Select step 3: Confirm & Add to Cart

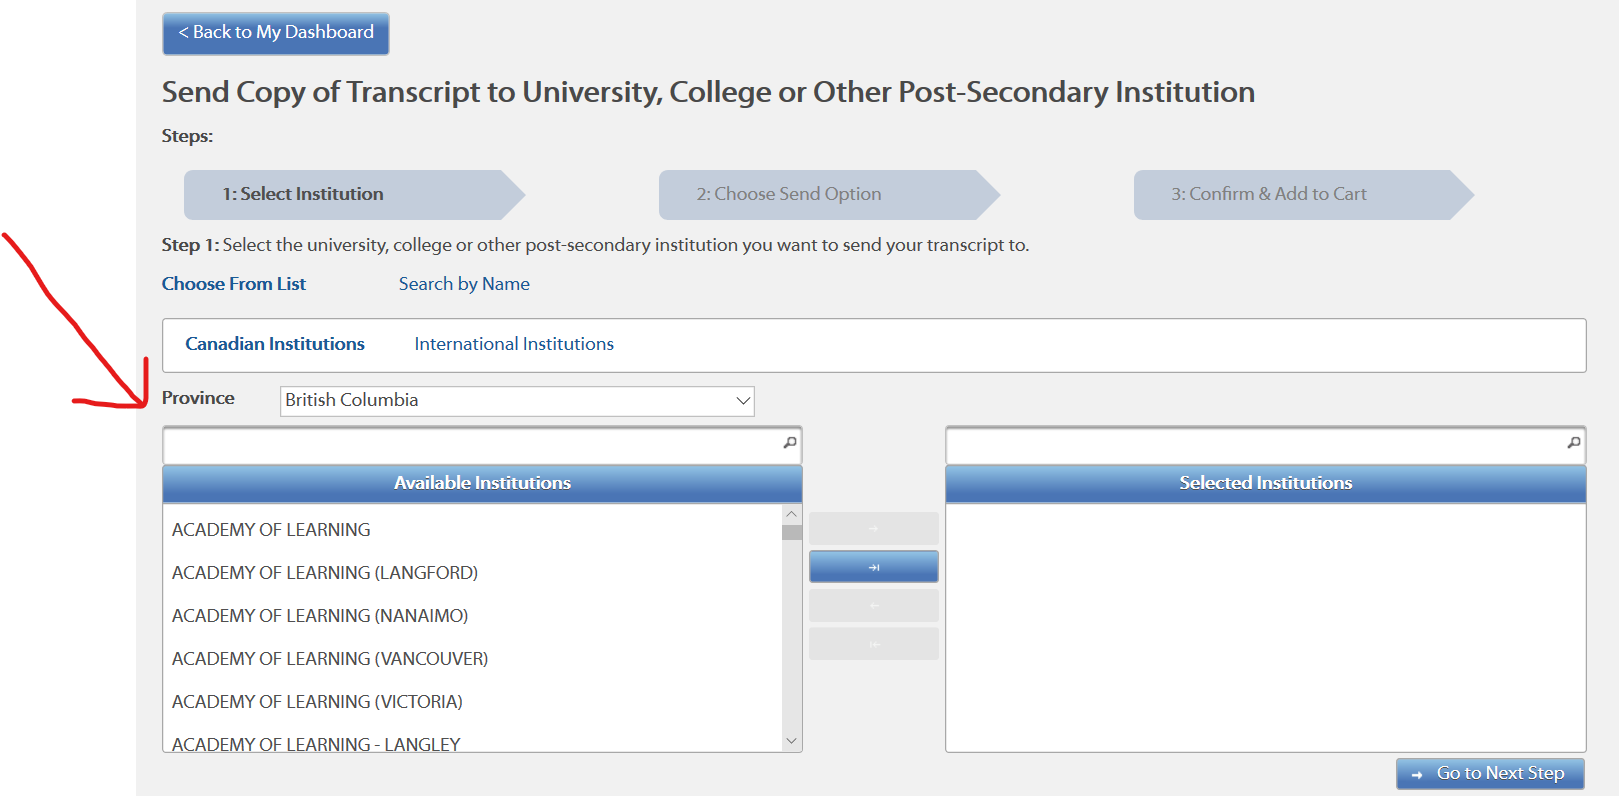pyautogui.click(x=1304, y=194)
